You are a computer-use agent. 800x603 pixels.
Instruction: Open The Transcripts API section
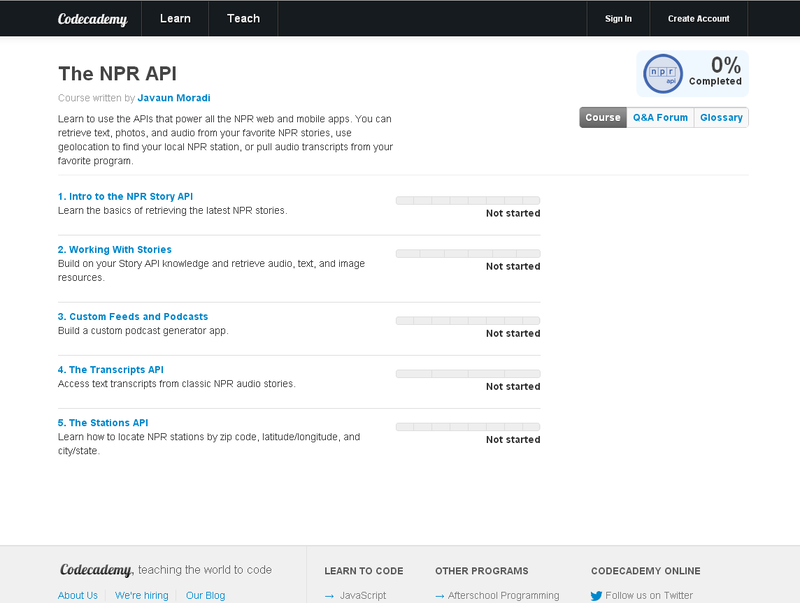[111, 369]
